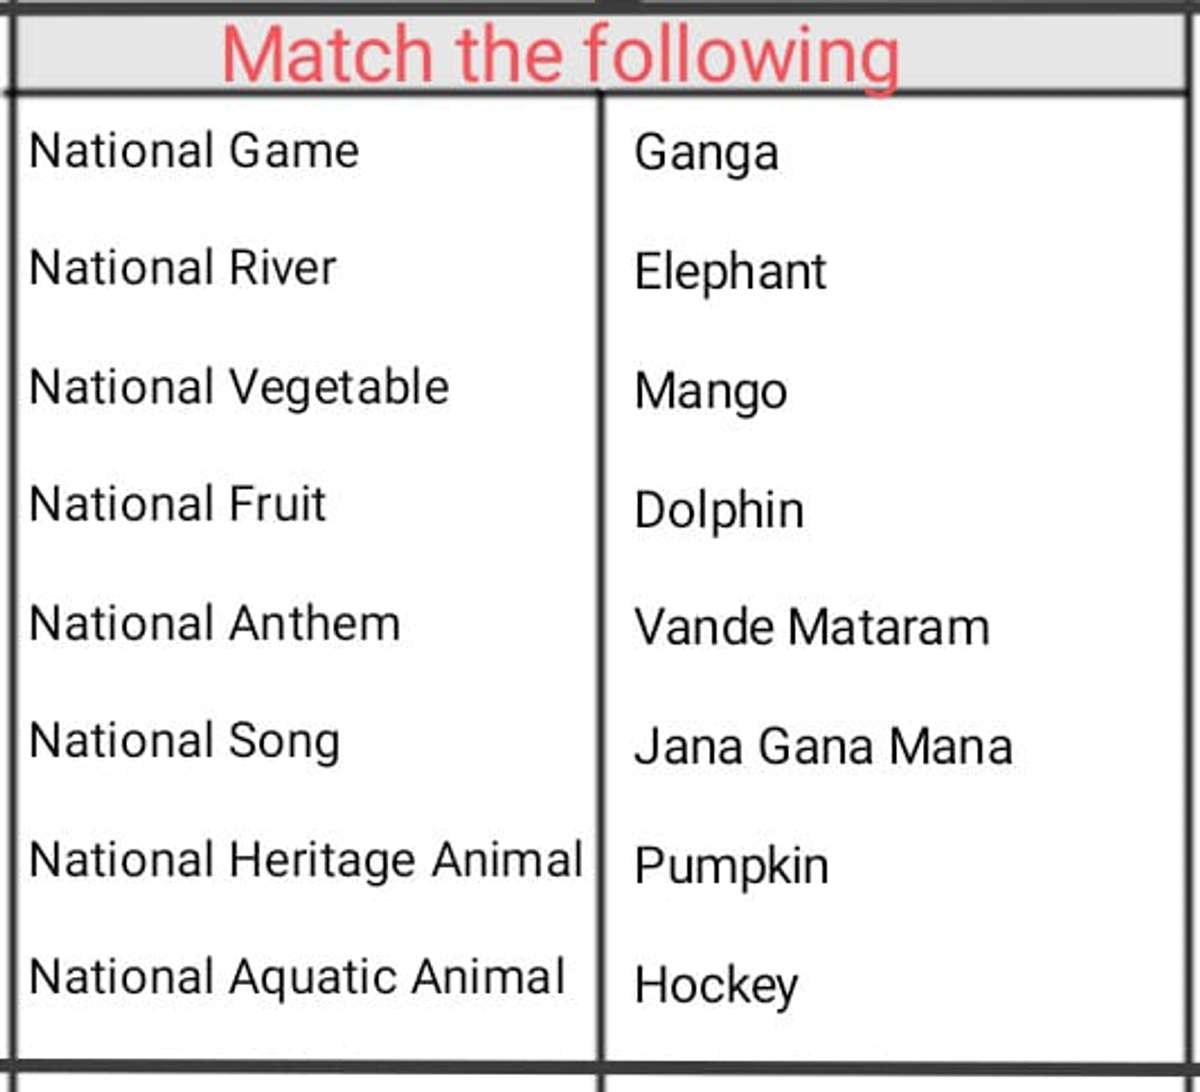
Task: Click on the 'Dolphin' option
Action: point(719,510)
